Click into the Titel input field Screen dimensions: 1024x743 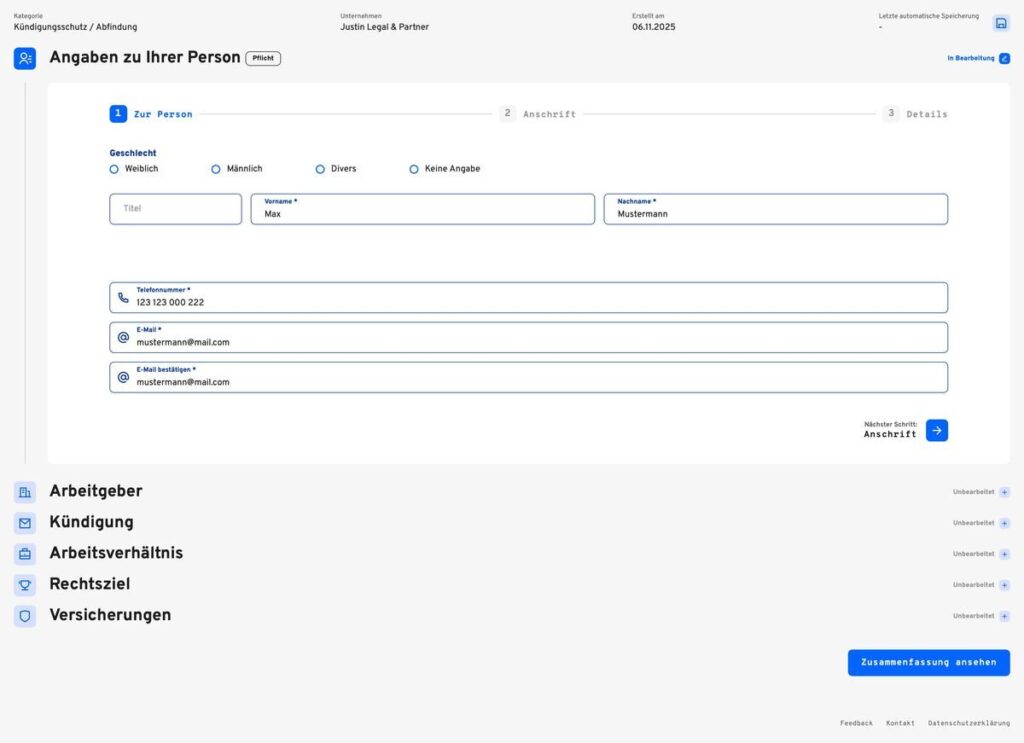tap(175, 209)
